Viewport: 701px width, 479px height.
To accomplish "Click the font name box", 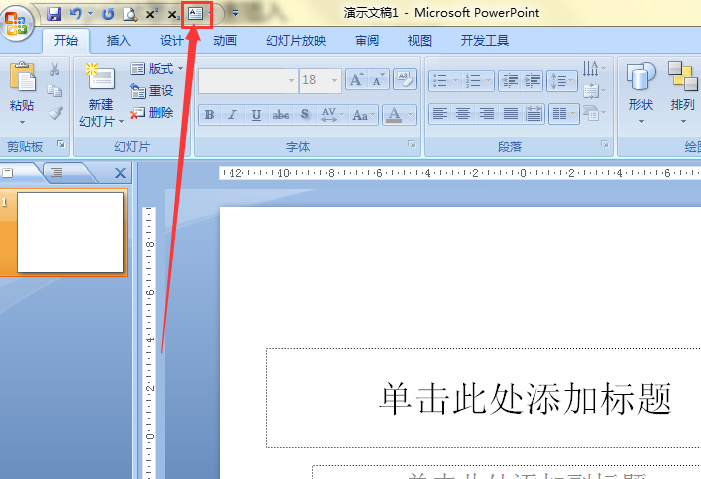I will pos(248,81).
